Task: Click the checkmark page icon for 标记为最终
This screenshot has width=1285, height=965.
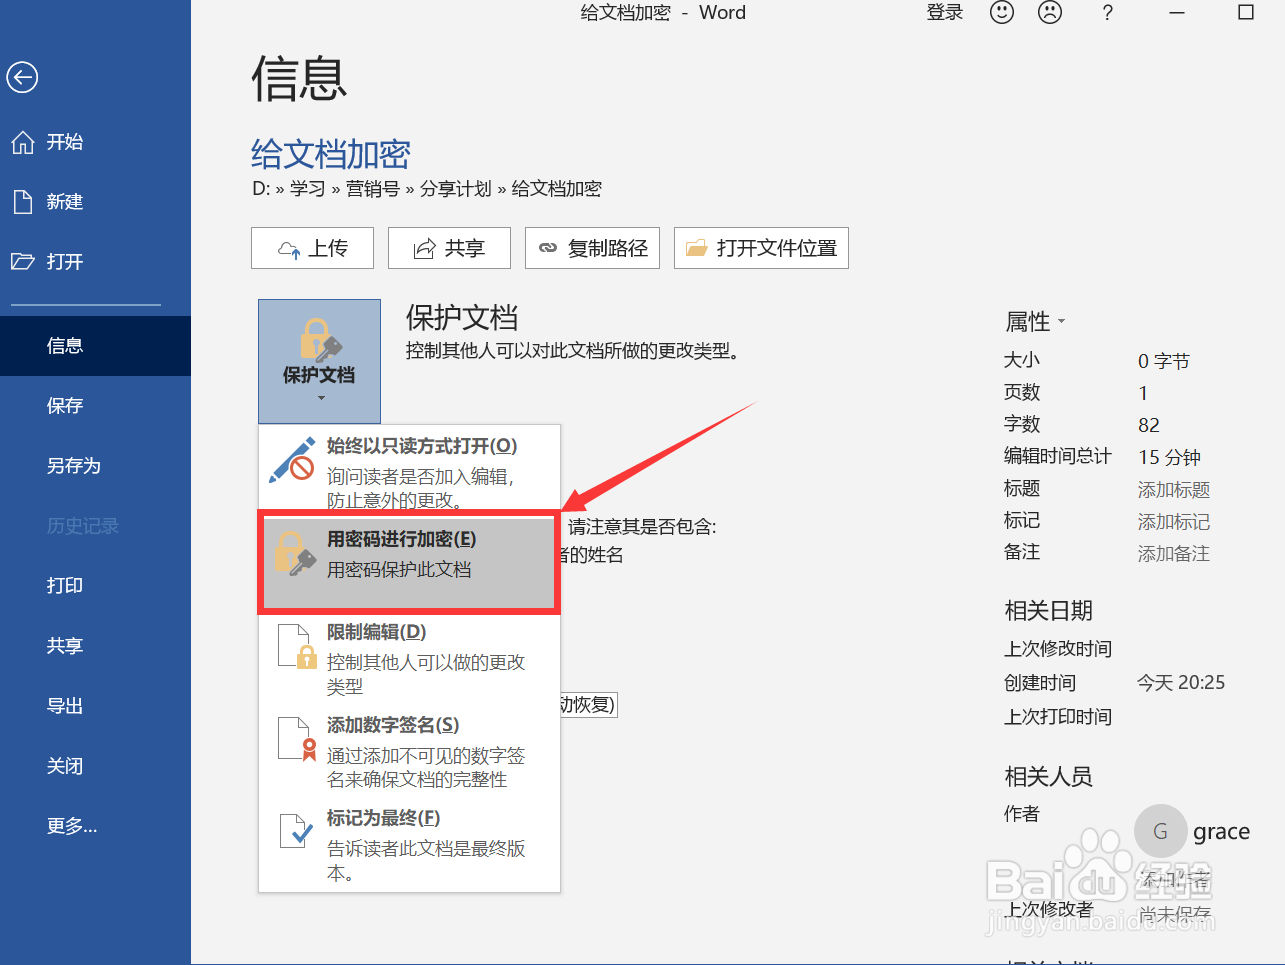Action: point(296,831)
